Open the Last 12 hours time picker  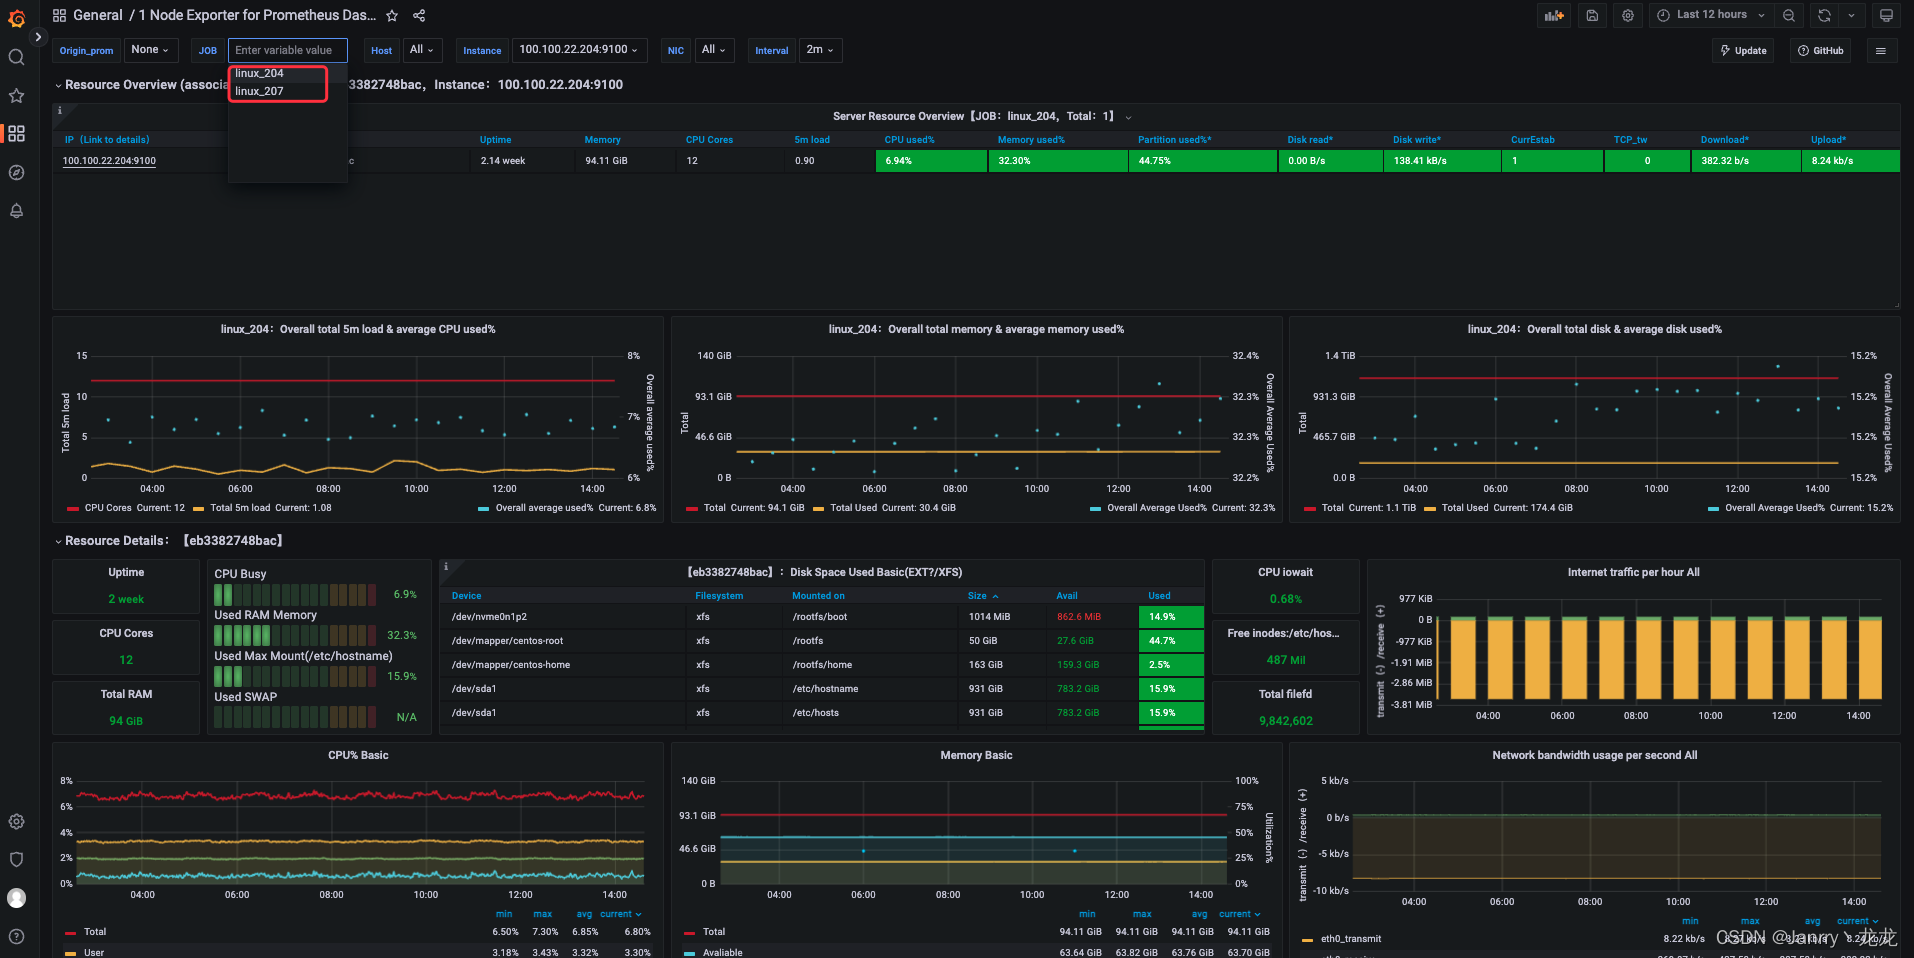pyautogui.click(x=1710, y=15)
